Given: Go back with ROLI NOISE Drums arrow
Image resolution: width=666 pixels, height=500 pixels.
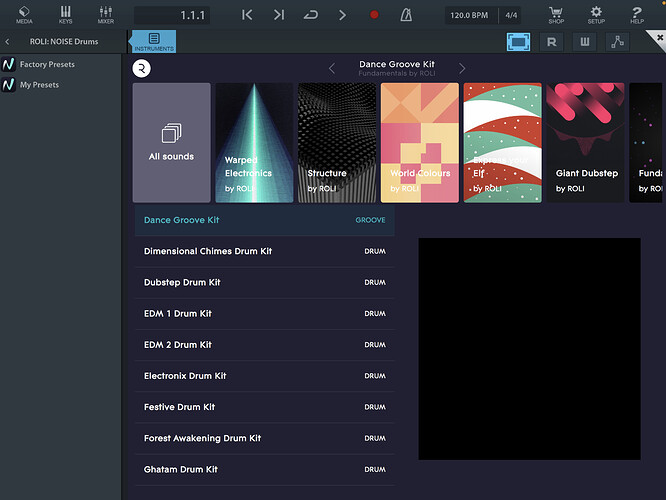Looking at the screenshot, I should pos(7,42).
